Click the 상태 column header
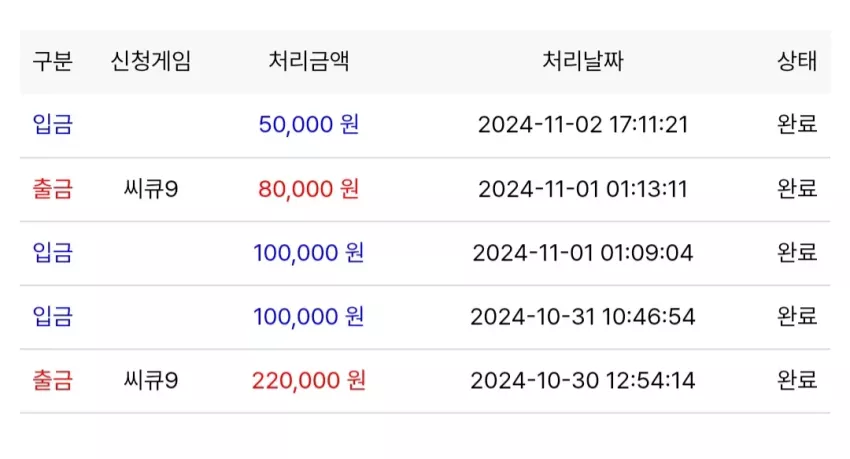Viewport: 850px width, 459px height. tap(797, 61)
